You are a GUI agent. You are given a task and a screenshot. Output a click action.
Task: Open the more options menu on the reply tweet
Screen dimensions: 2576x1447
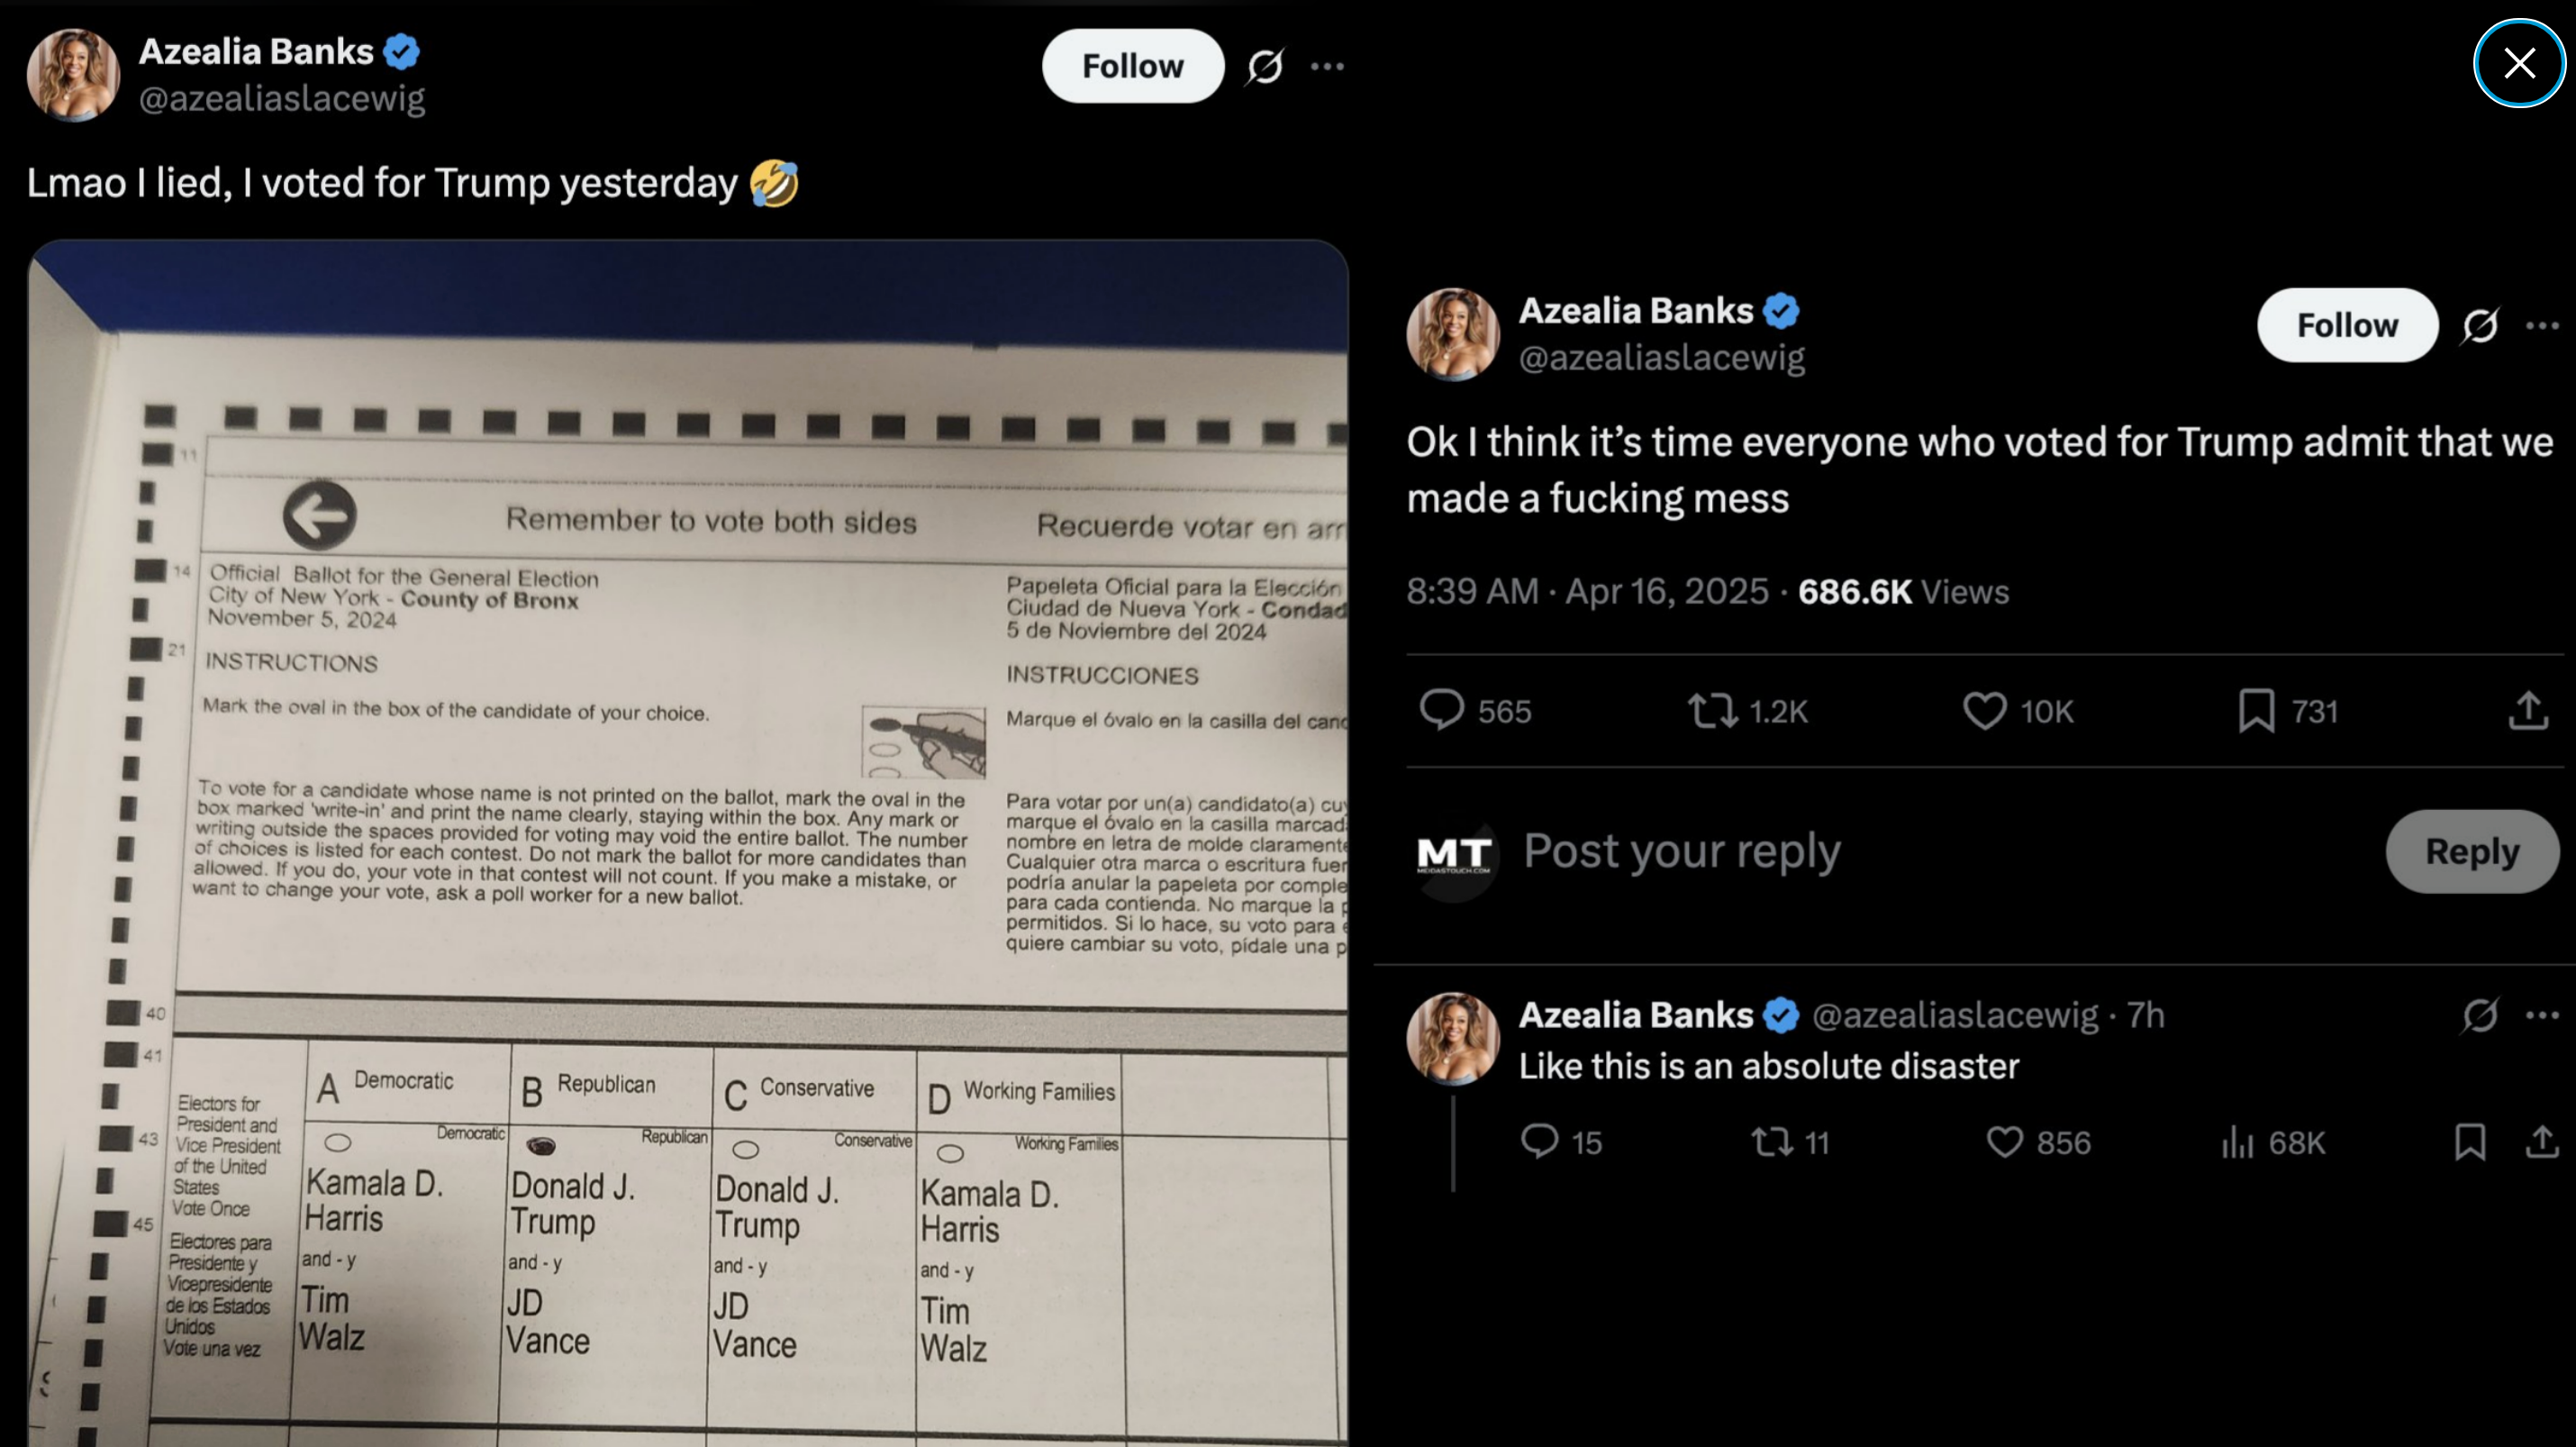2543,1015
